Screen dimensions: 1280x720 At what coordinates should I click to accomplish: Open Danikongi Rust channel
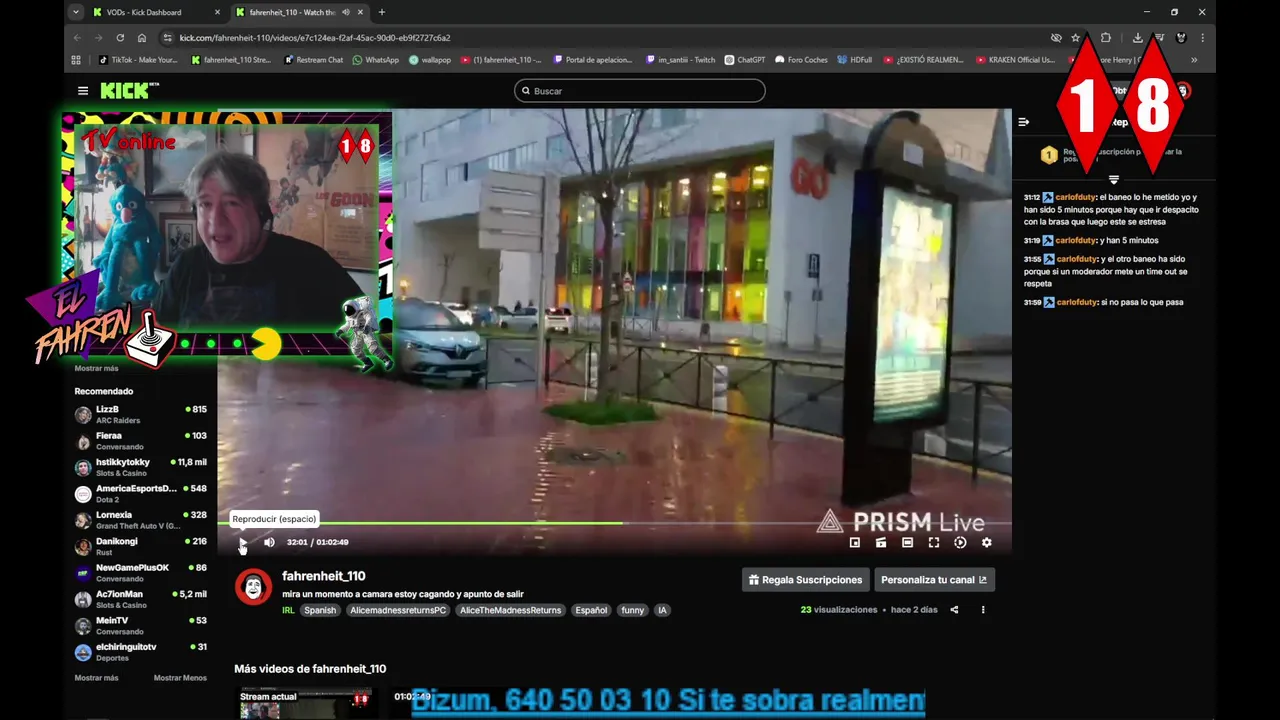pos(141,546)
